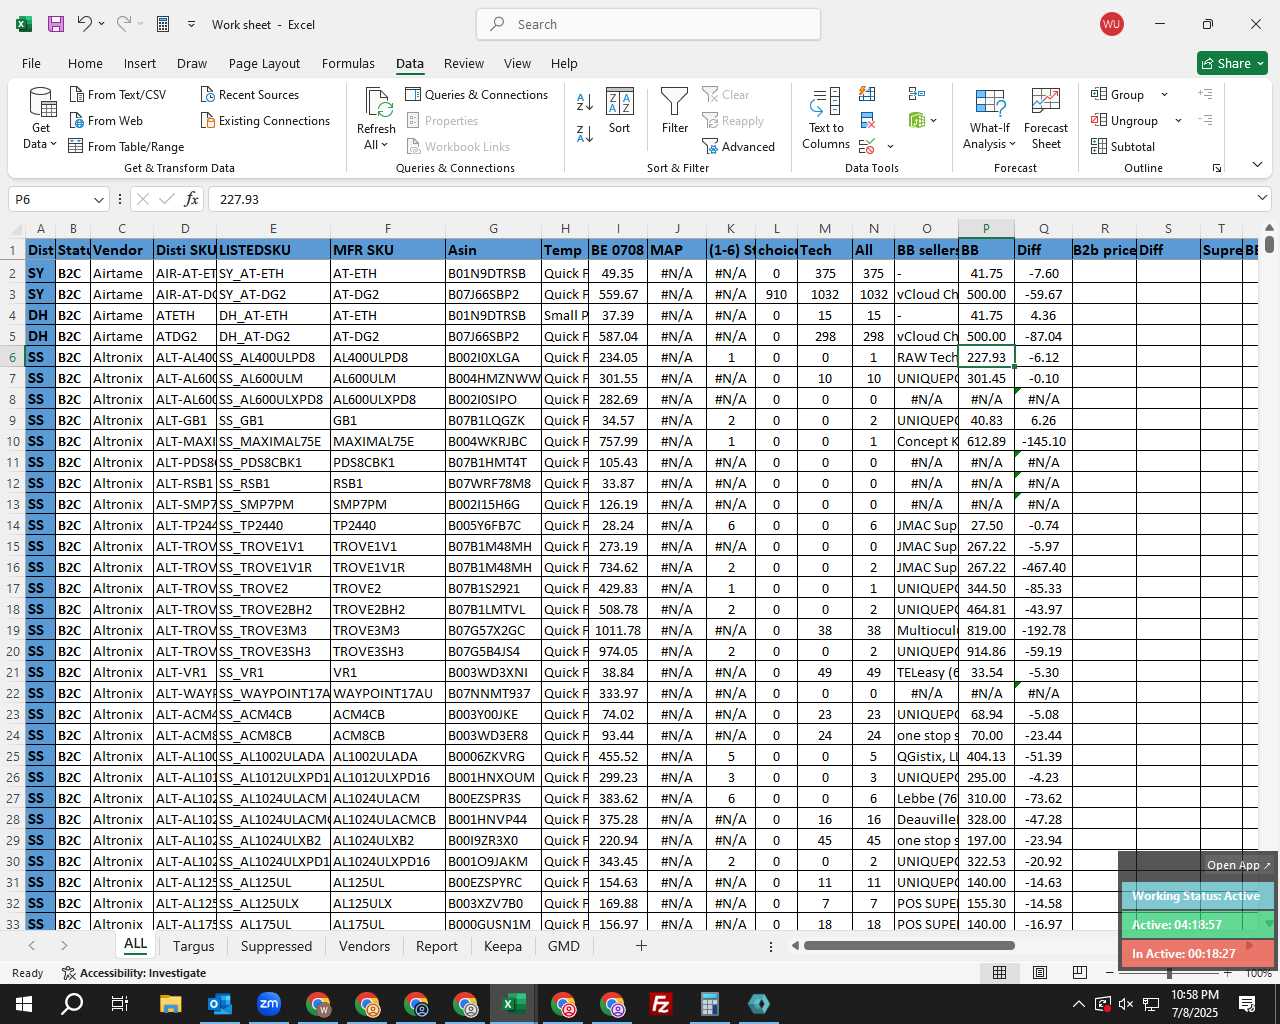Sort A to Z ascending

(585, 101)
